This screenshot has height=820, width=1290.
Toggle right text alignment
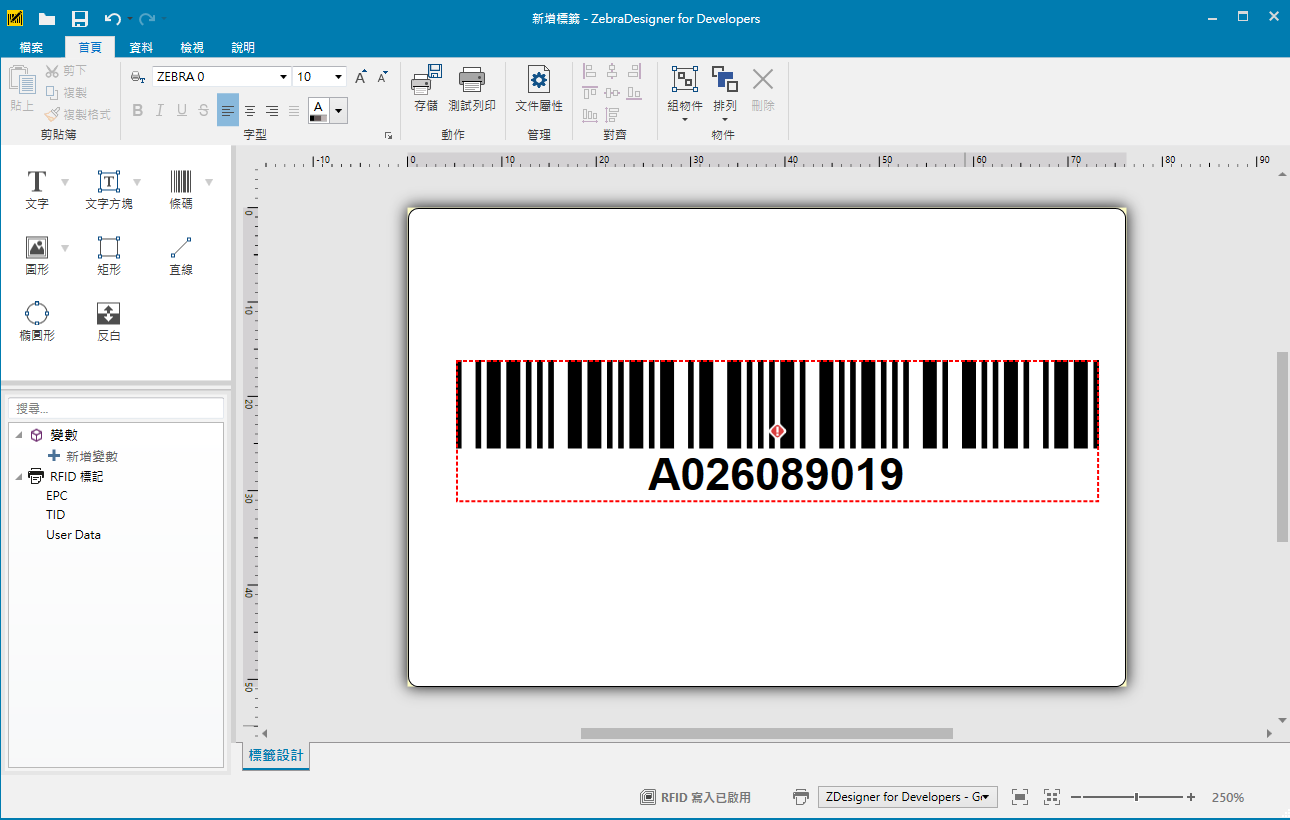coord(272,110)
